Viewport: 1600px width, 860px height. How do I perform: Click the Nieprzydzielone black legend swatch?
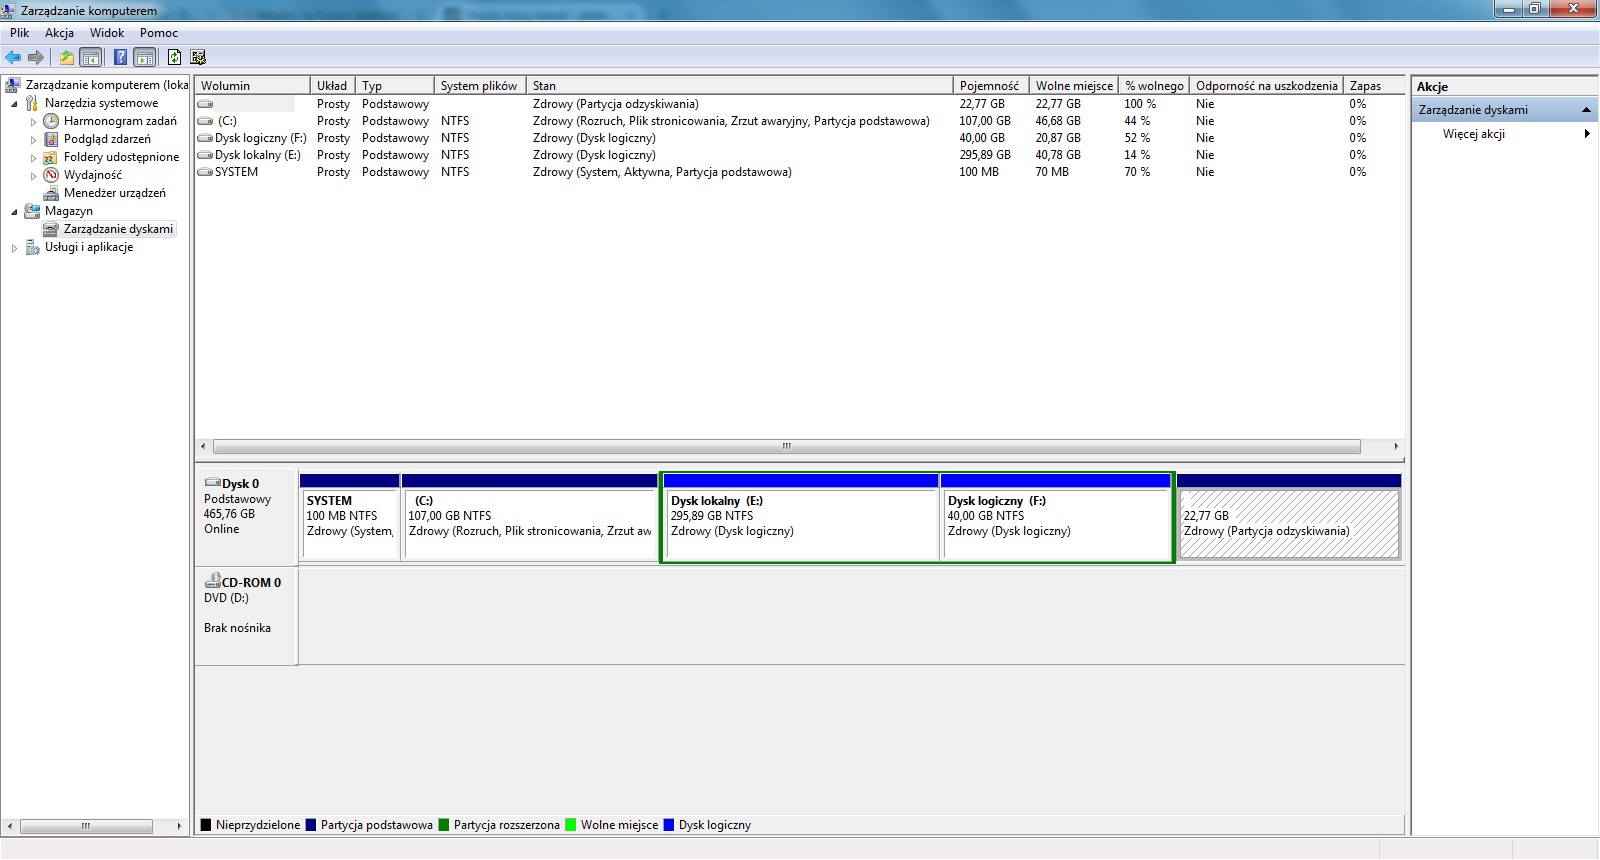click(206, 825)
